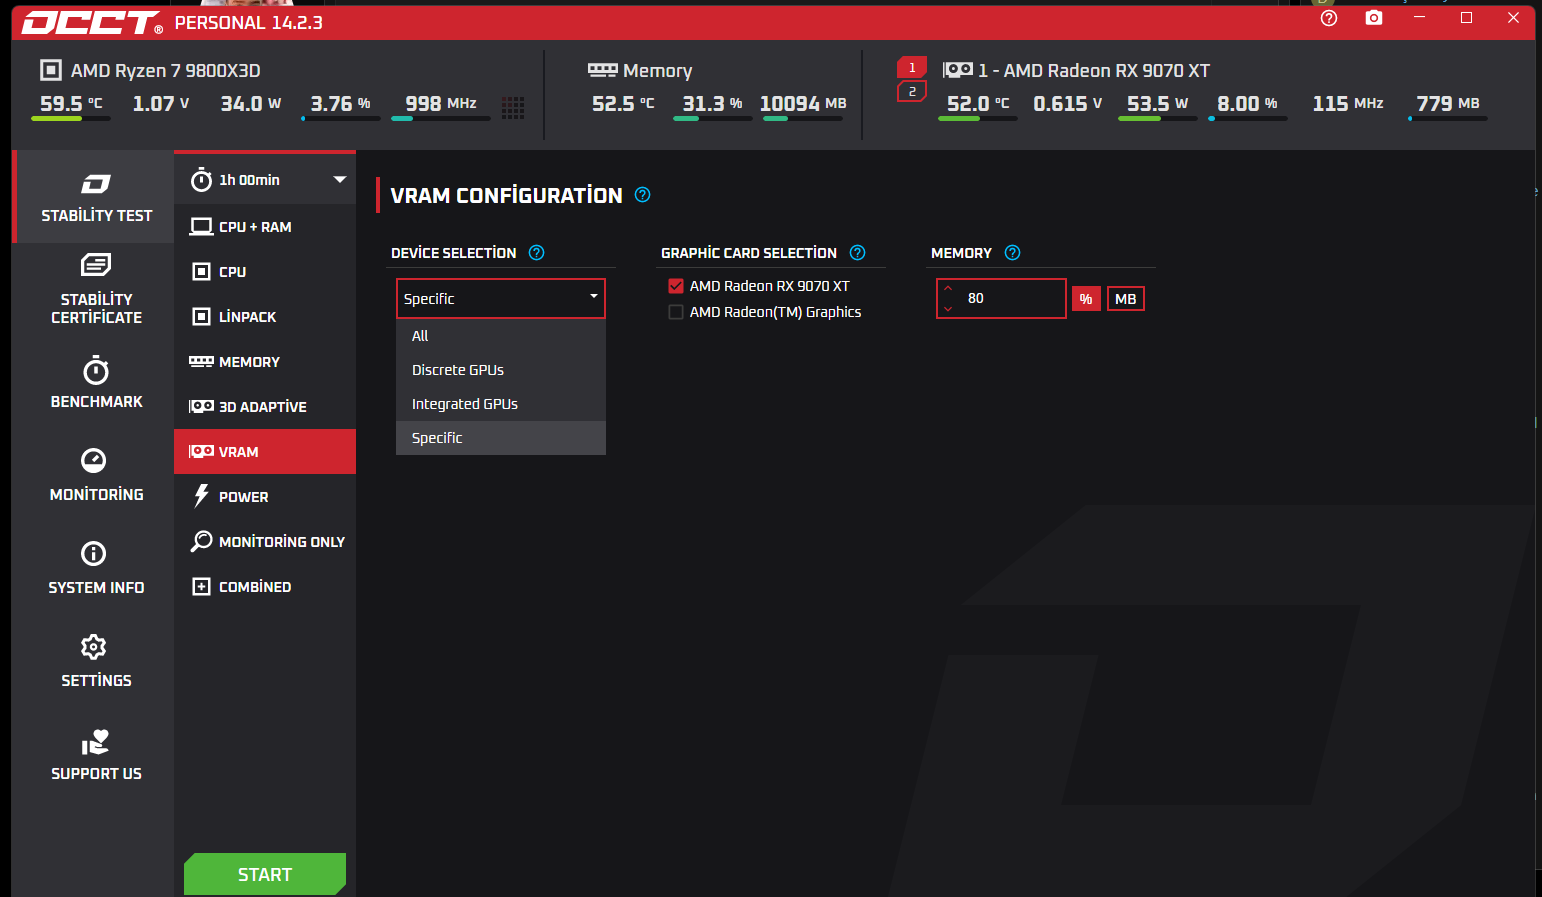This screenshot has width=1542, height=897.
Task: Open the help question mark in title bar
Action: point(1329,18)
